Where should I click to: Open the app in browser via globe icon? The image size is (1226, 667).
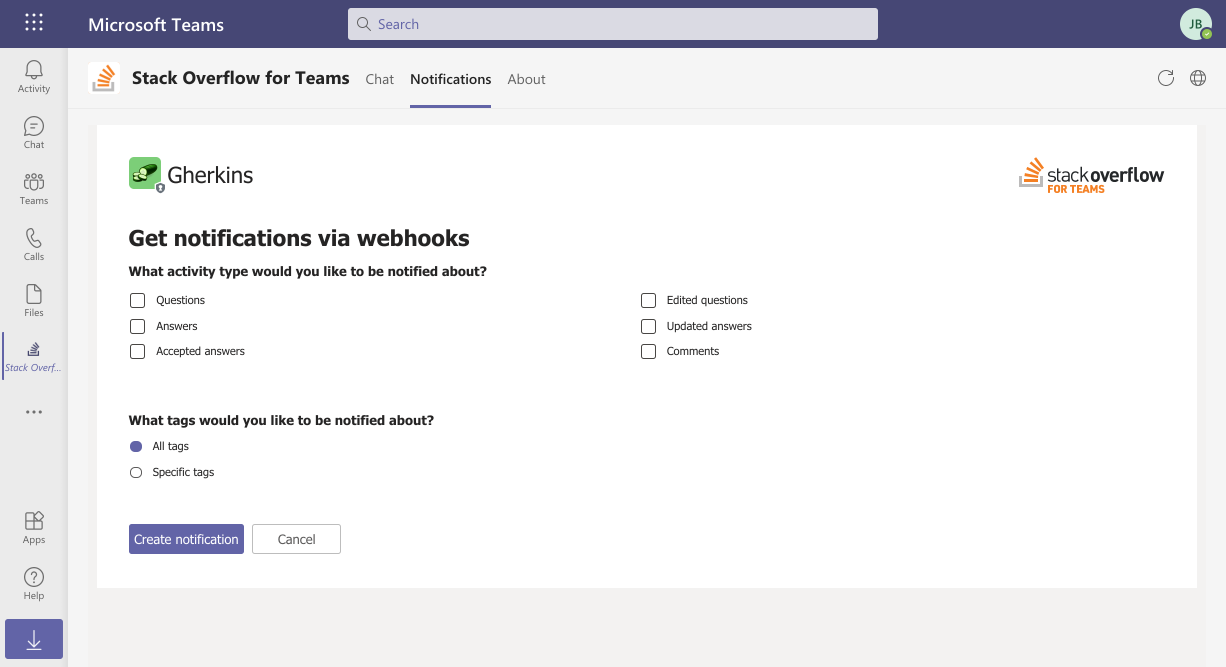pyautogui.click(x=1198, y=78)
